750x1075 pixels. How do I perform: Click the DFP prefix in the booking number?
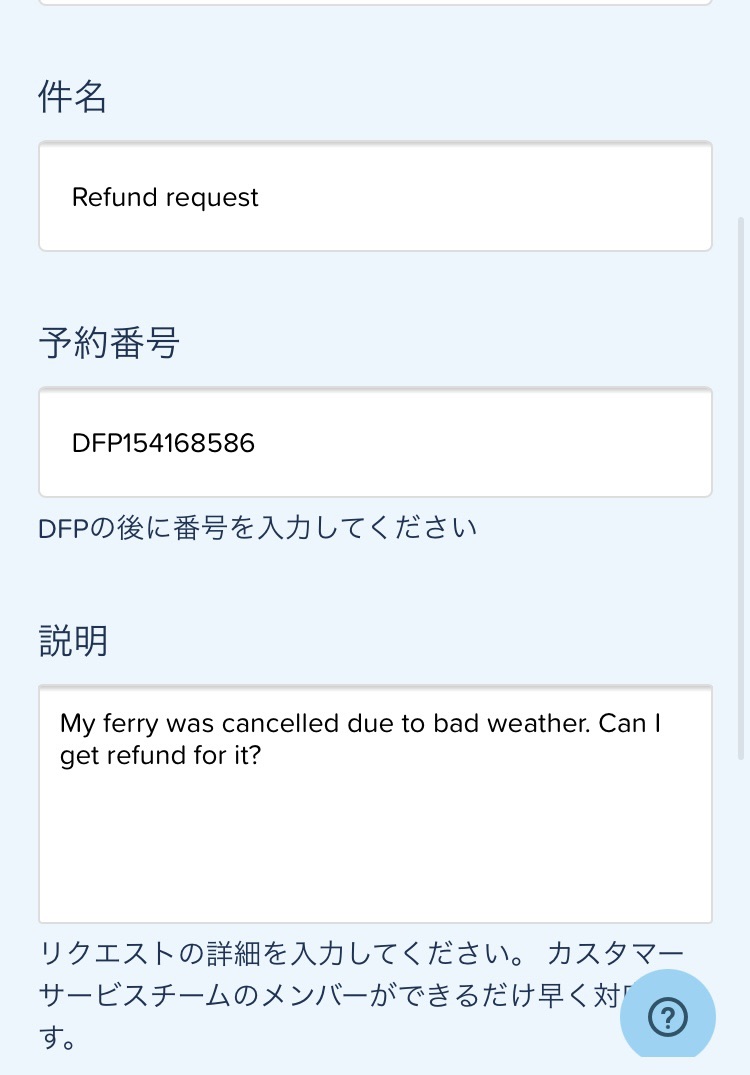point(97,443)
